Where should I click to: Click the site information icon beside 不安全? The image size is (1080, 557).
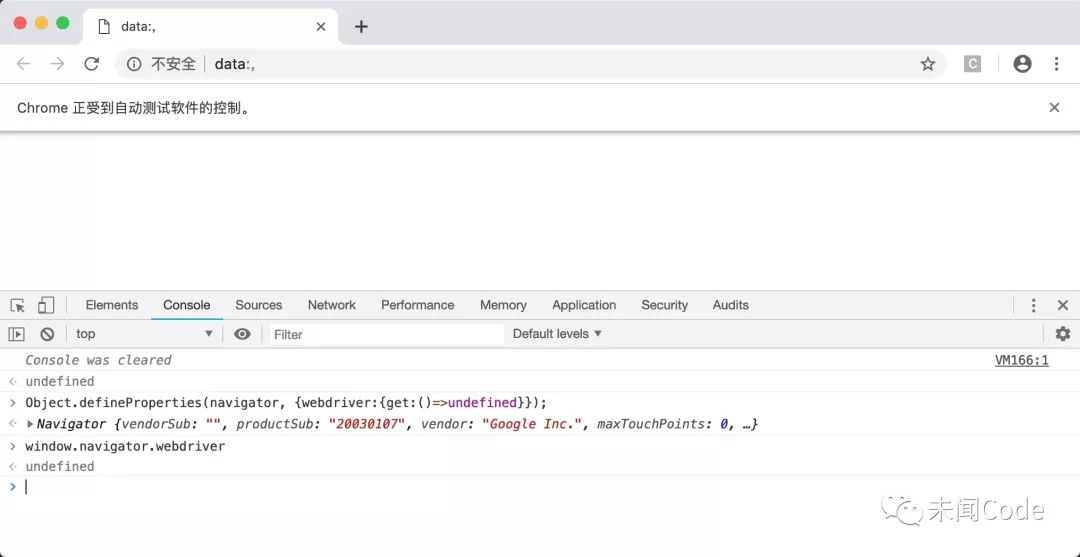click(x=134, y=64)
